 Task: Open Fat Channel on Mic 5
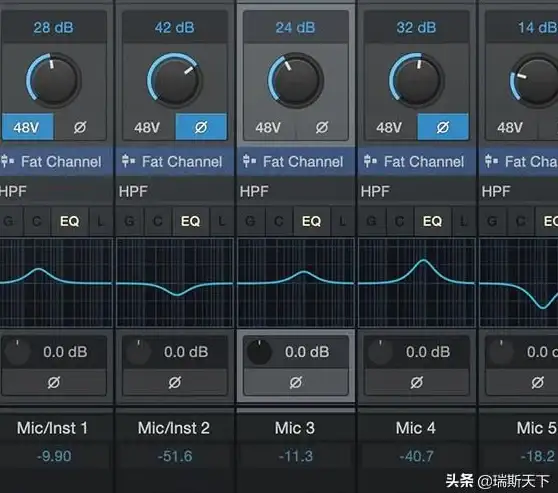(518, 162)
